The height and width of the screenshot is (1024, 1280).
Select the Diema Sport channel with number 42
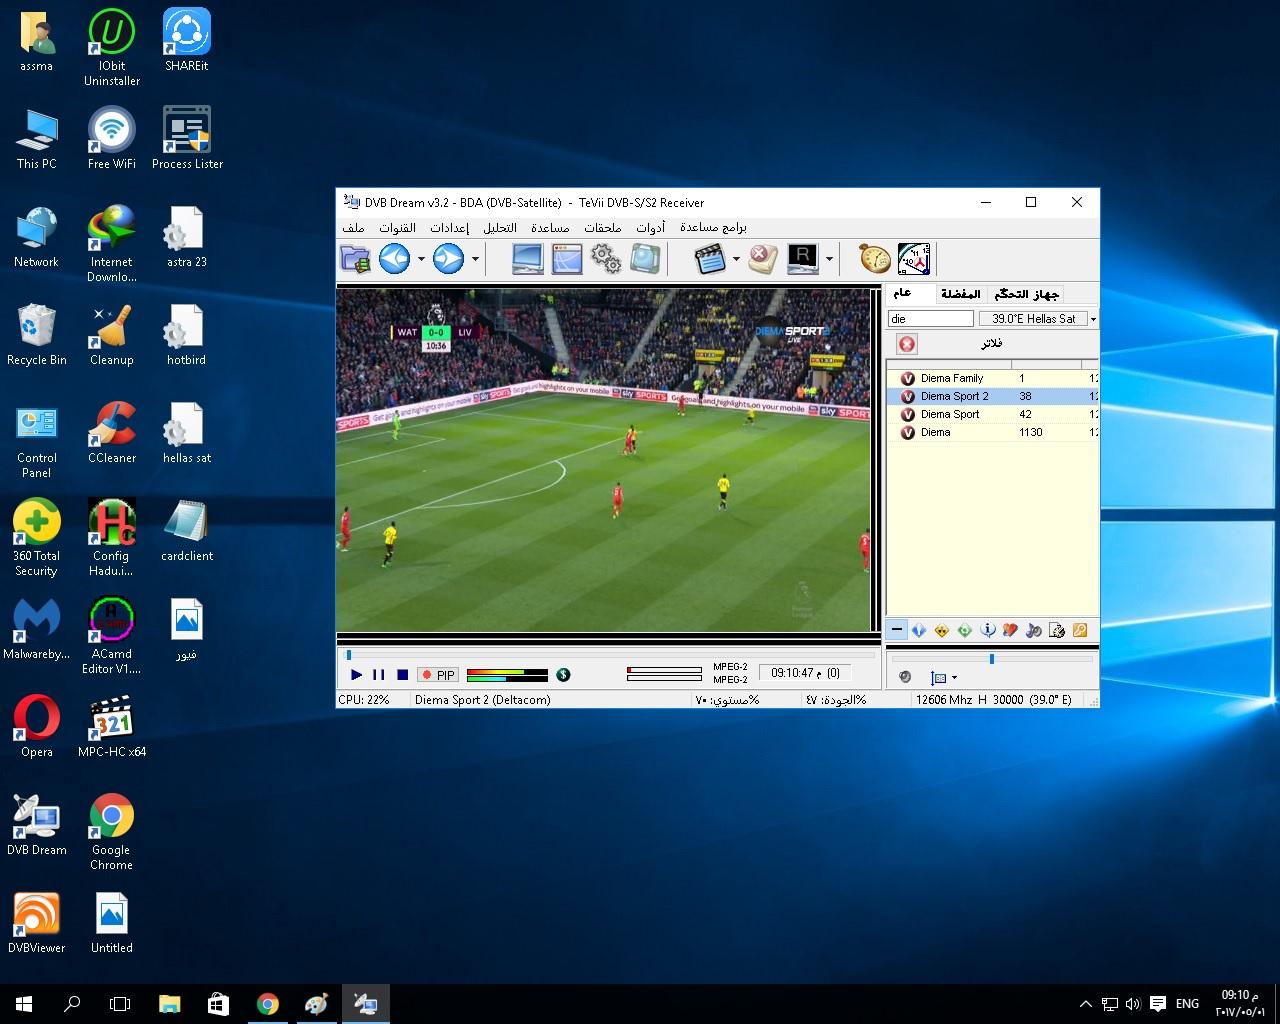[x=992, y=414]
